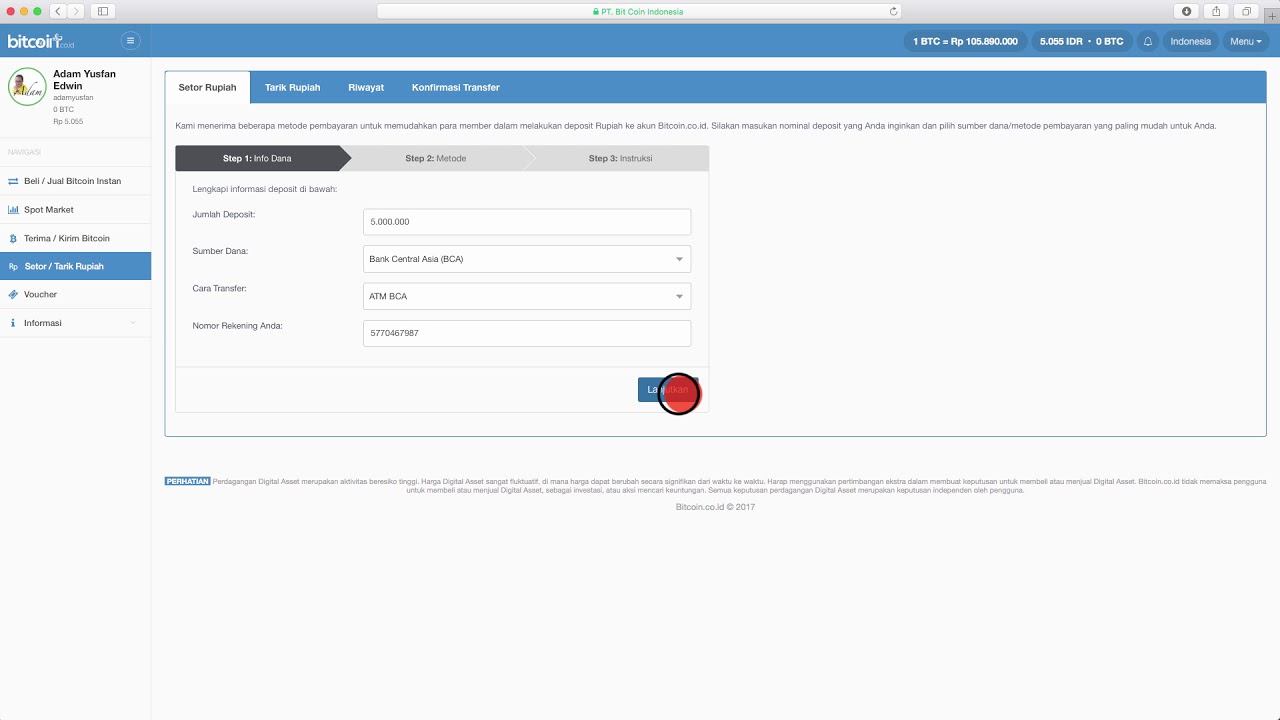Viewport: 1280px width, 720px height.
Task: Open the Menu dropdown in the header
Action: click(1246, 41)
